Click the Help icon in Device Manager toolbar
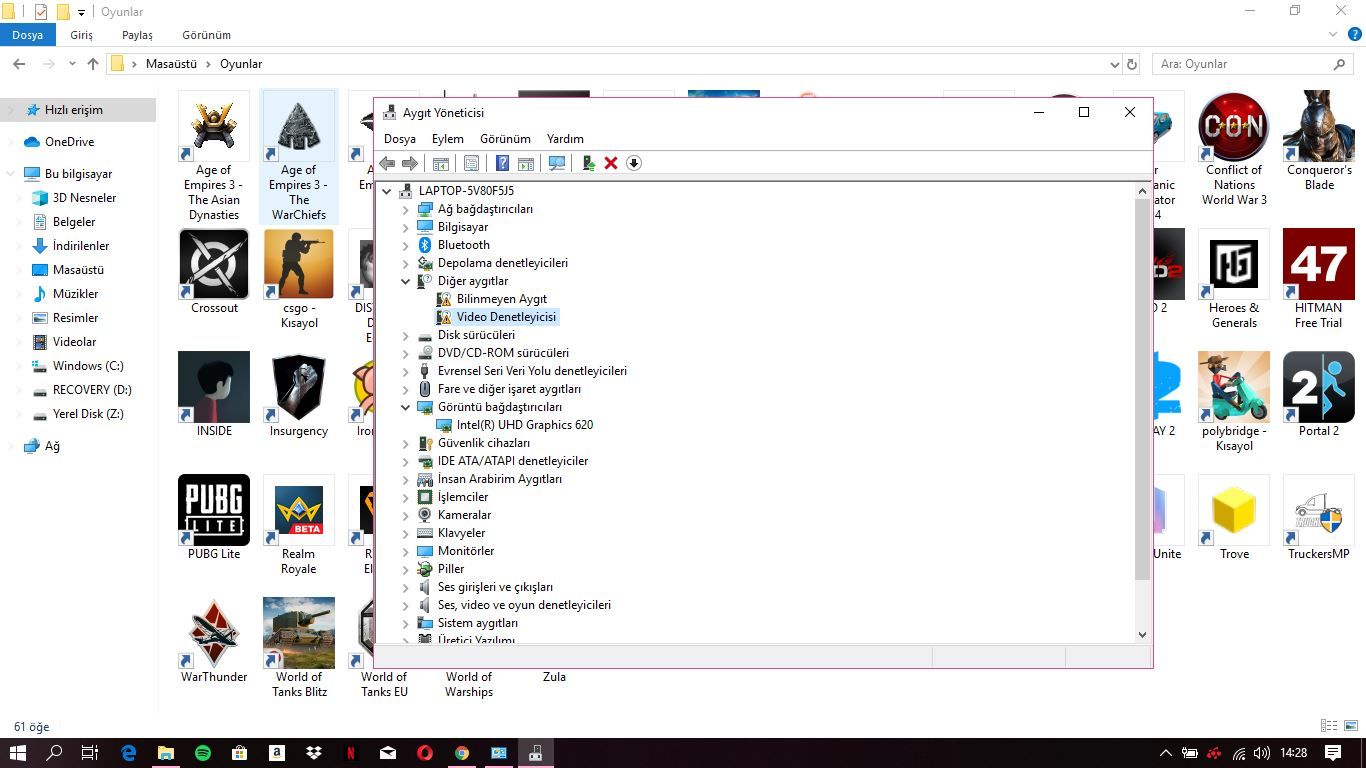 click(502, 163)
